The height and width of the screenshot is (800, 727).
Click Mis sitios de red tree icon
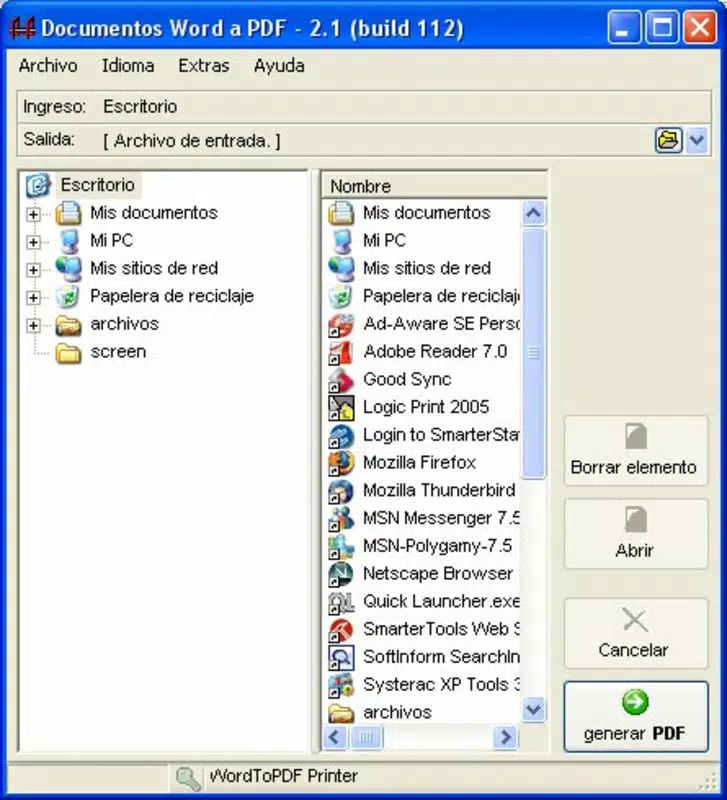pos(68,268)
